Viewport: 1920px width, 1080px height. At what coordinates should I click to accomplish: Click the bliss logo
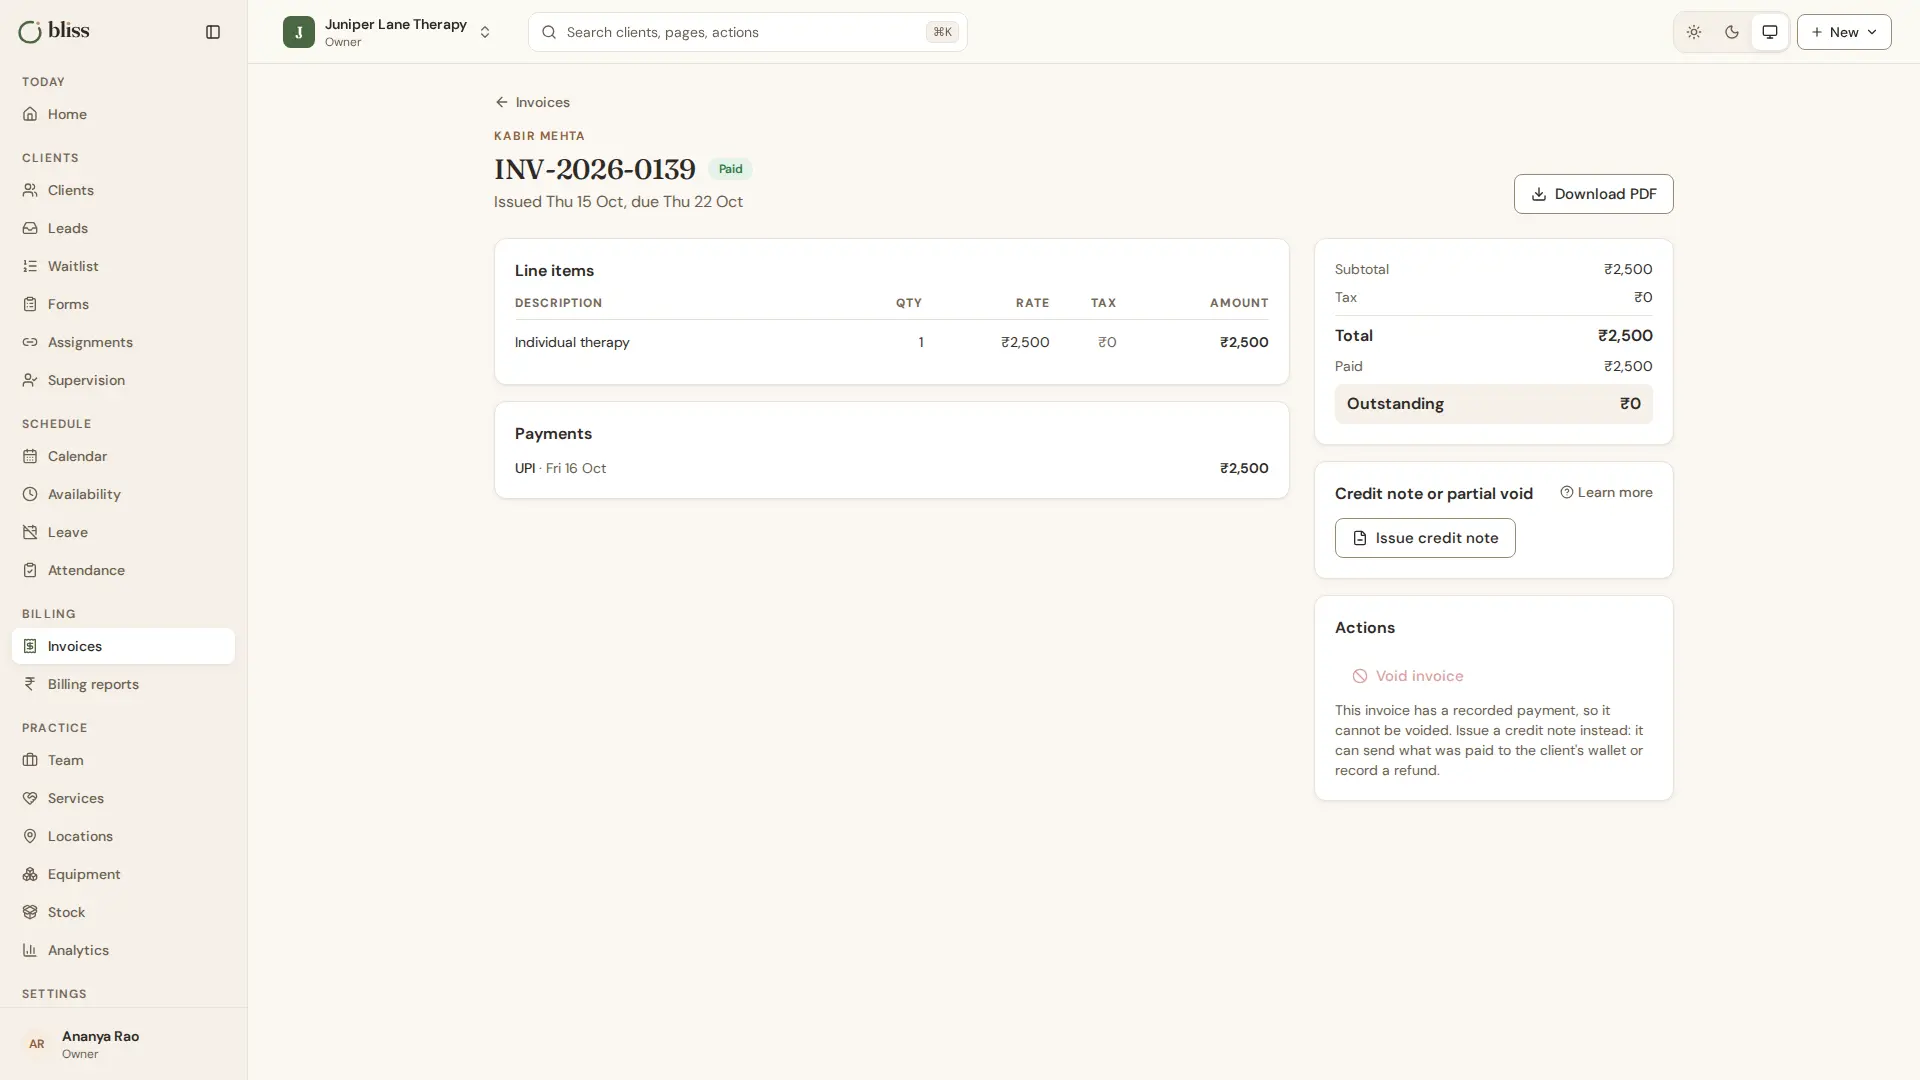click(x=54, y=31)
